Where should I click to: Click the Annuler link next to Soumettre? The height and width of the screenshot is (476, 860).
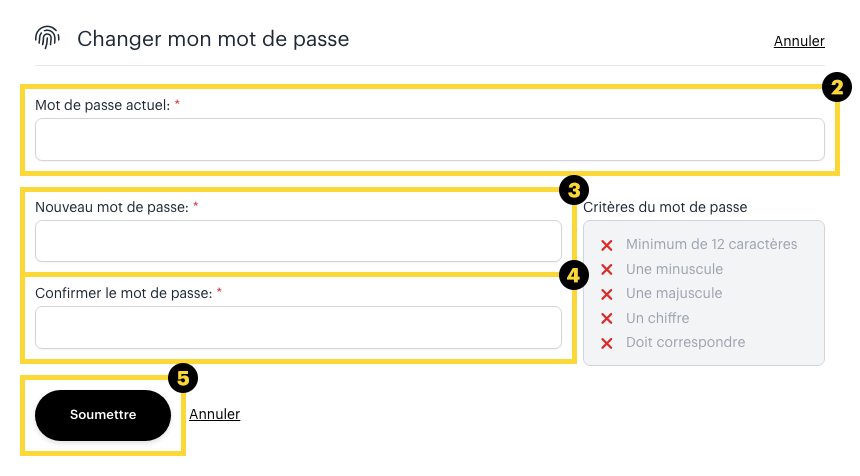[x=214, y=414]
